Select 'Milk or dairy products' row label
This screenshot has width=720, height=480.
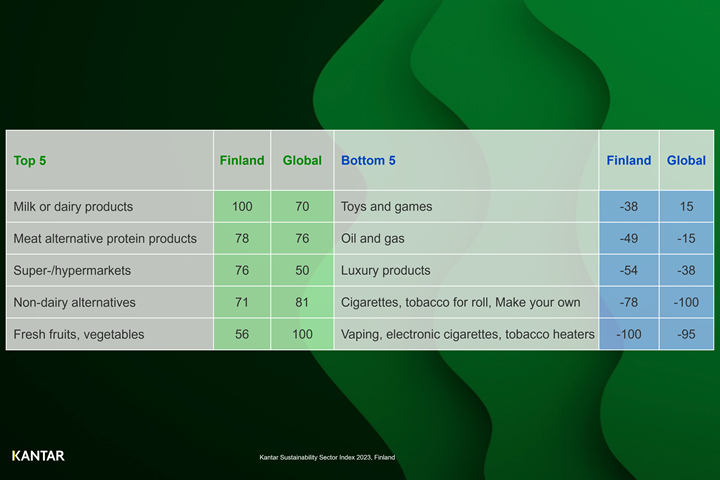[x=73, y=207]
